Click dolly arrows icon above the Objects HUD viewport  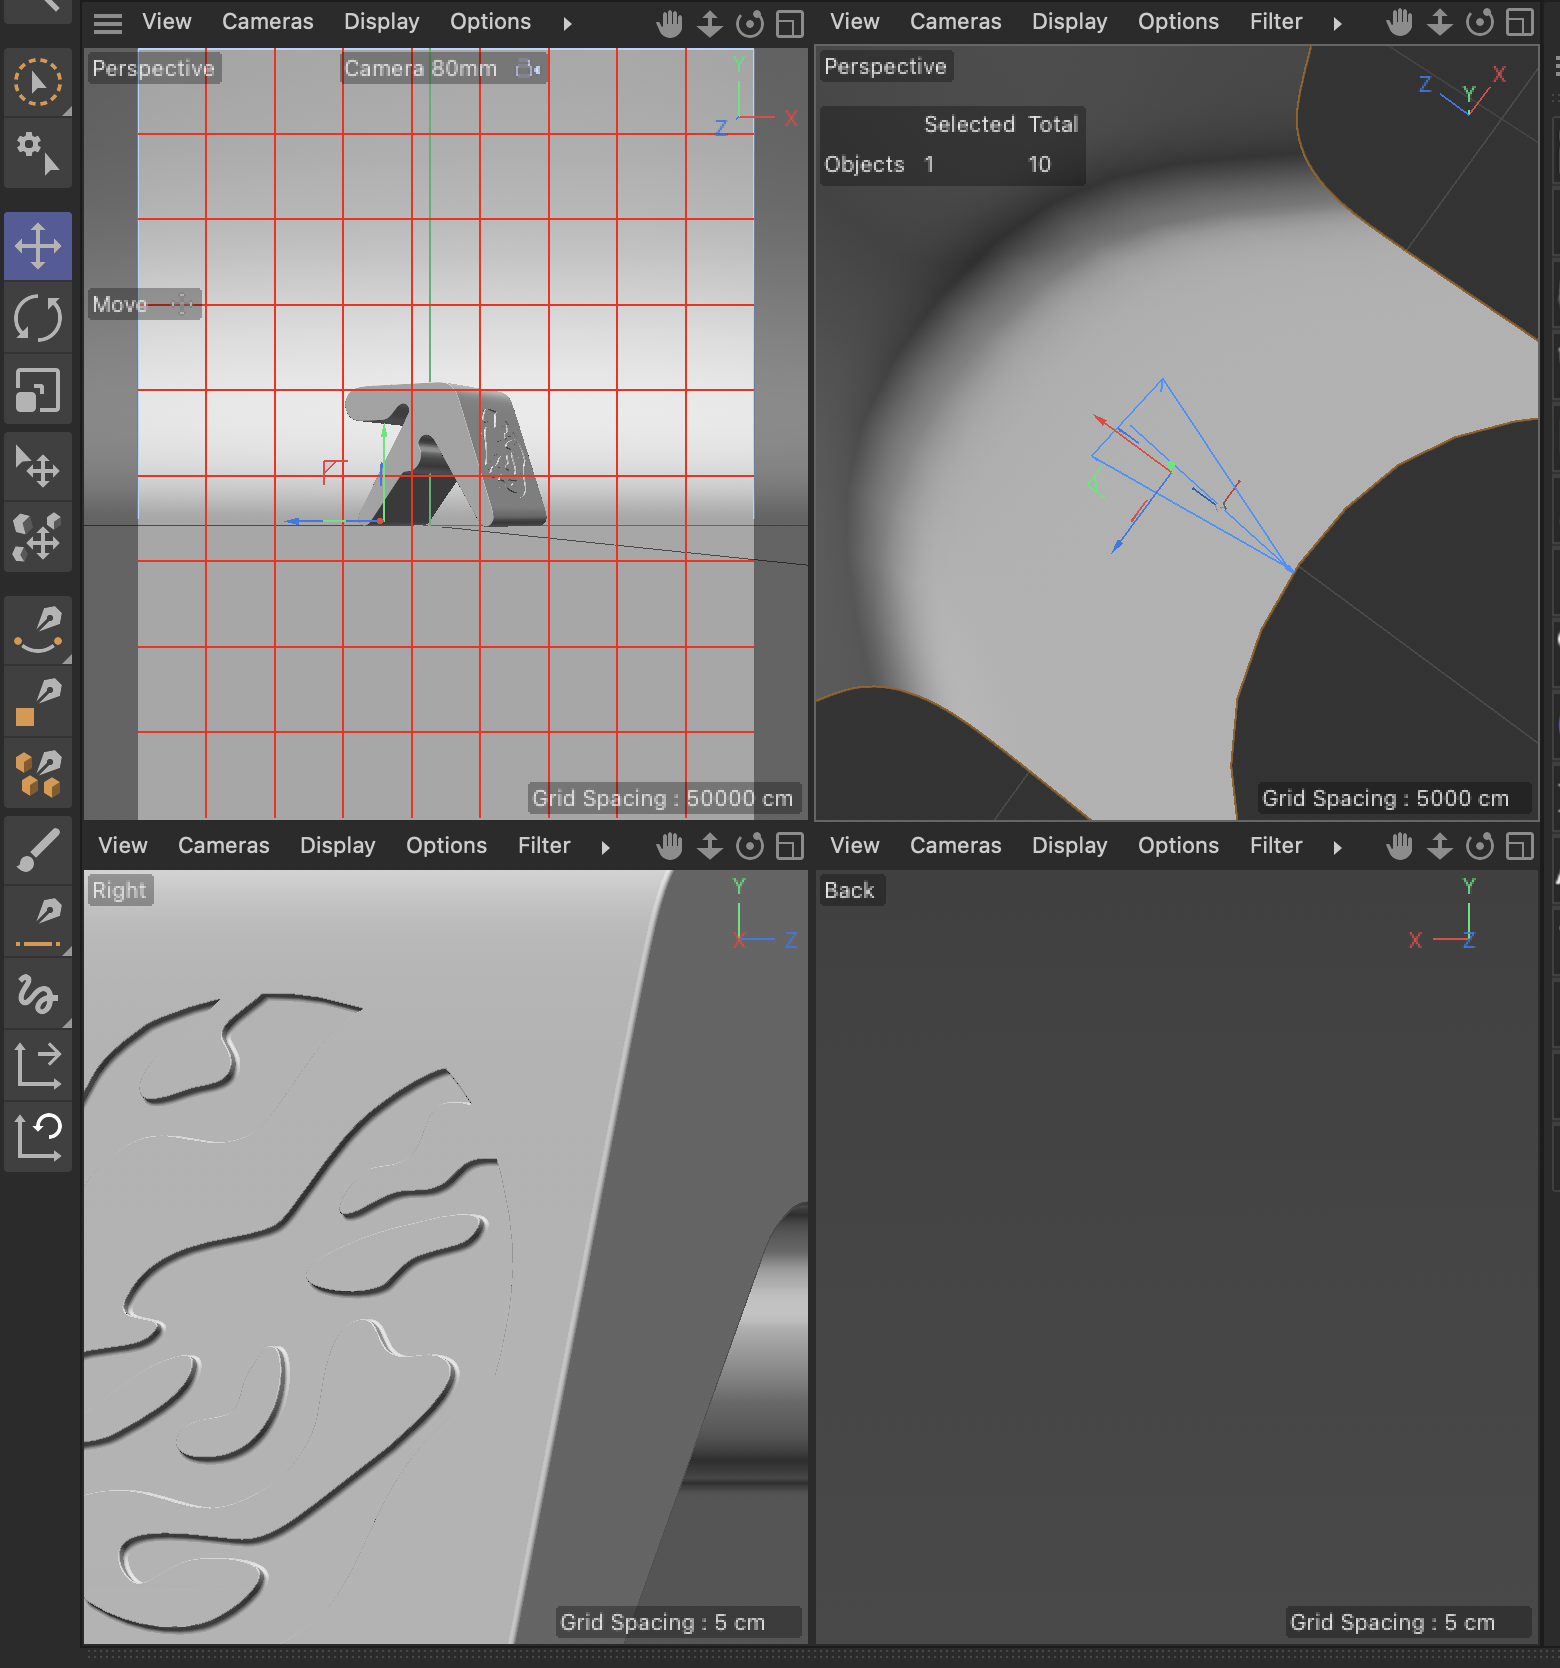pos(1439,22)
